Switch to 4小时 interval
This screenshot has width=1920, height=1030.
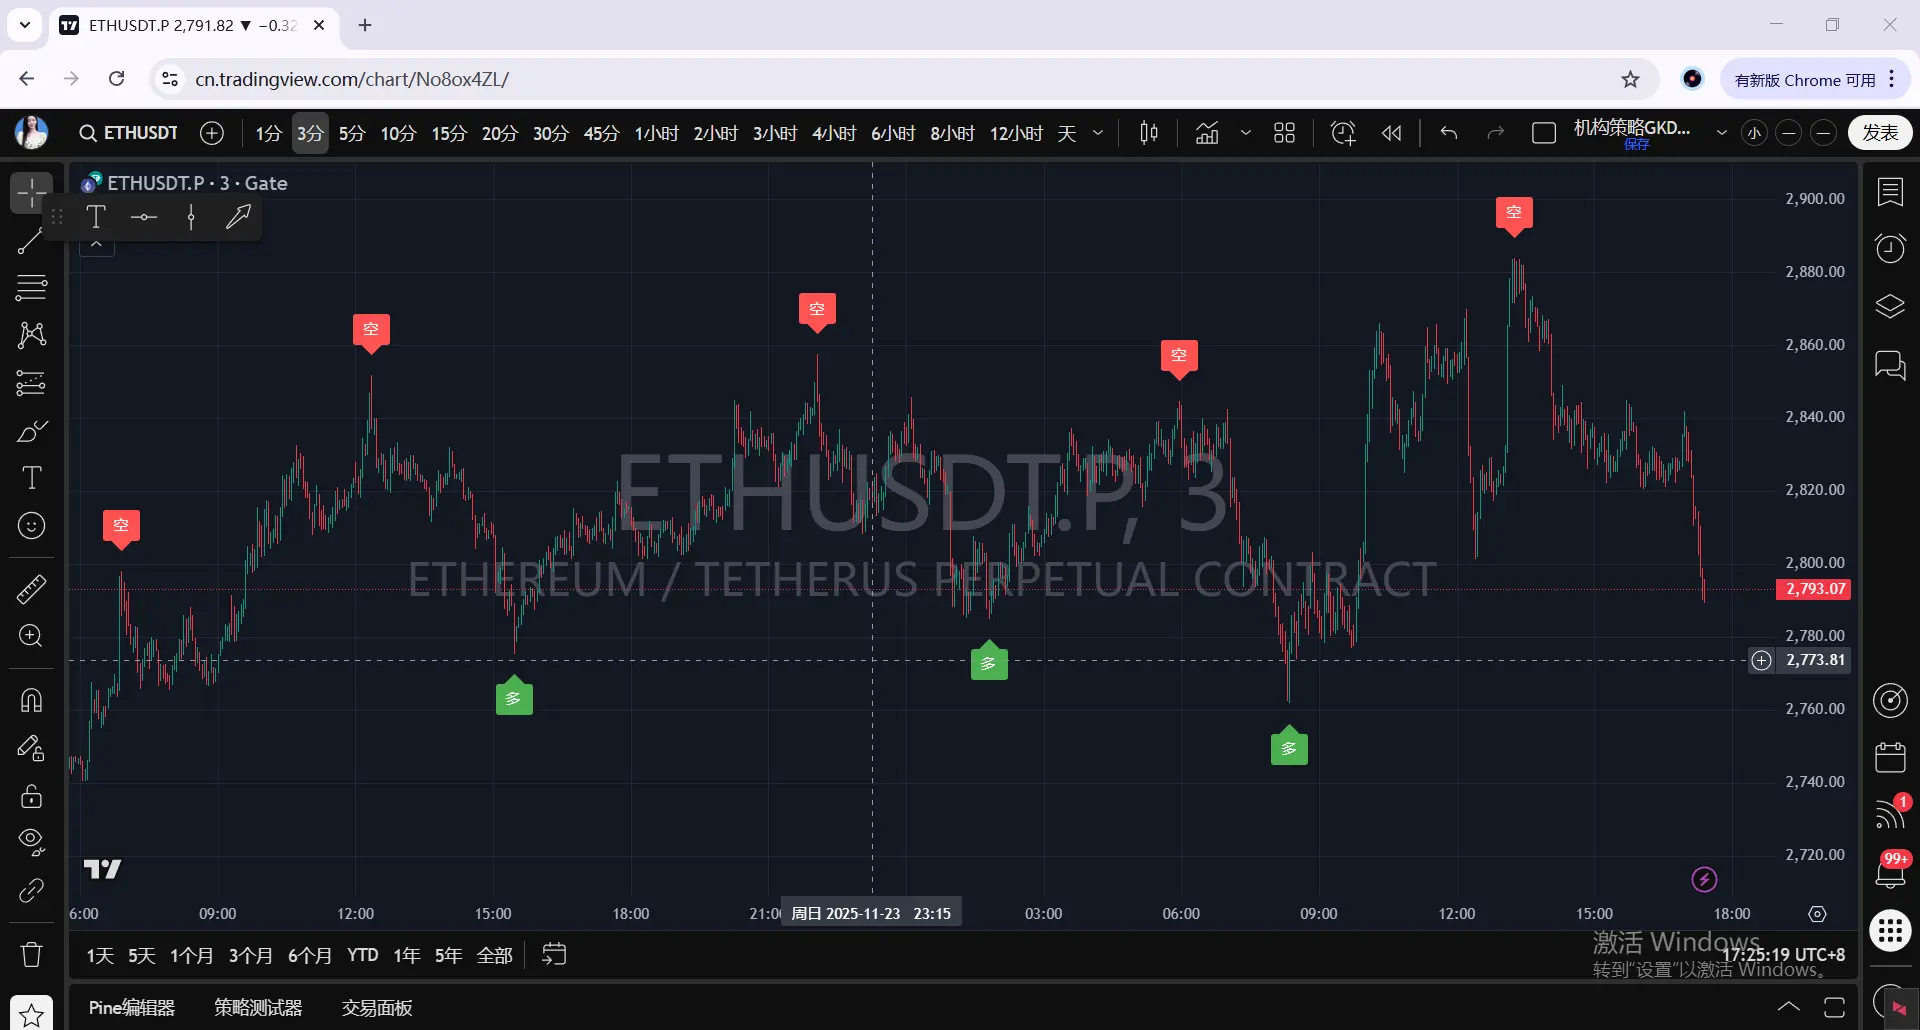834,133
